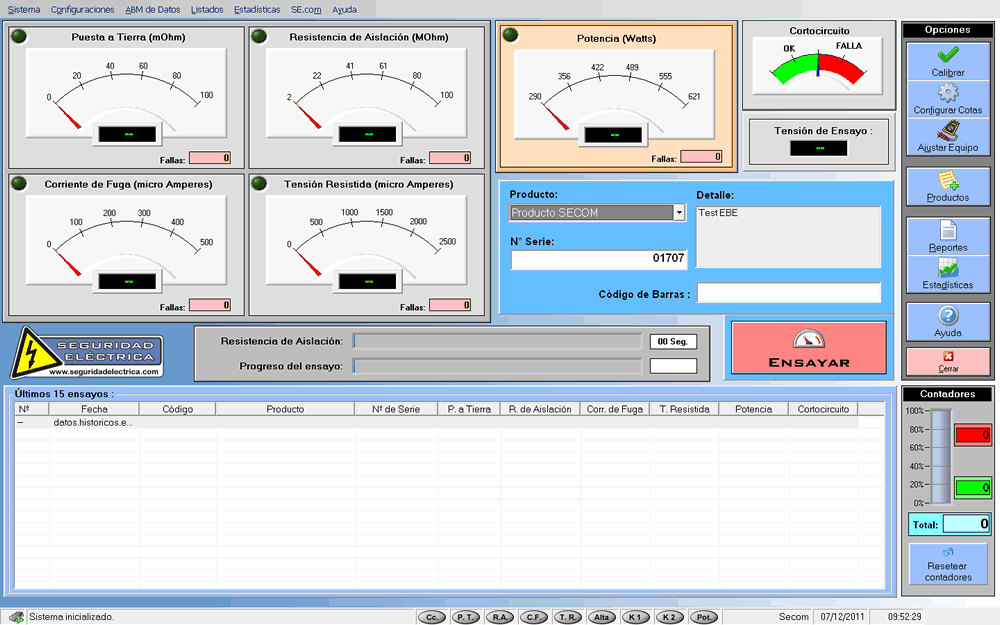Click the Código de Barras input field

(789, 293)
